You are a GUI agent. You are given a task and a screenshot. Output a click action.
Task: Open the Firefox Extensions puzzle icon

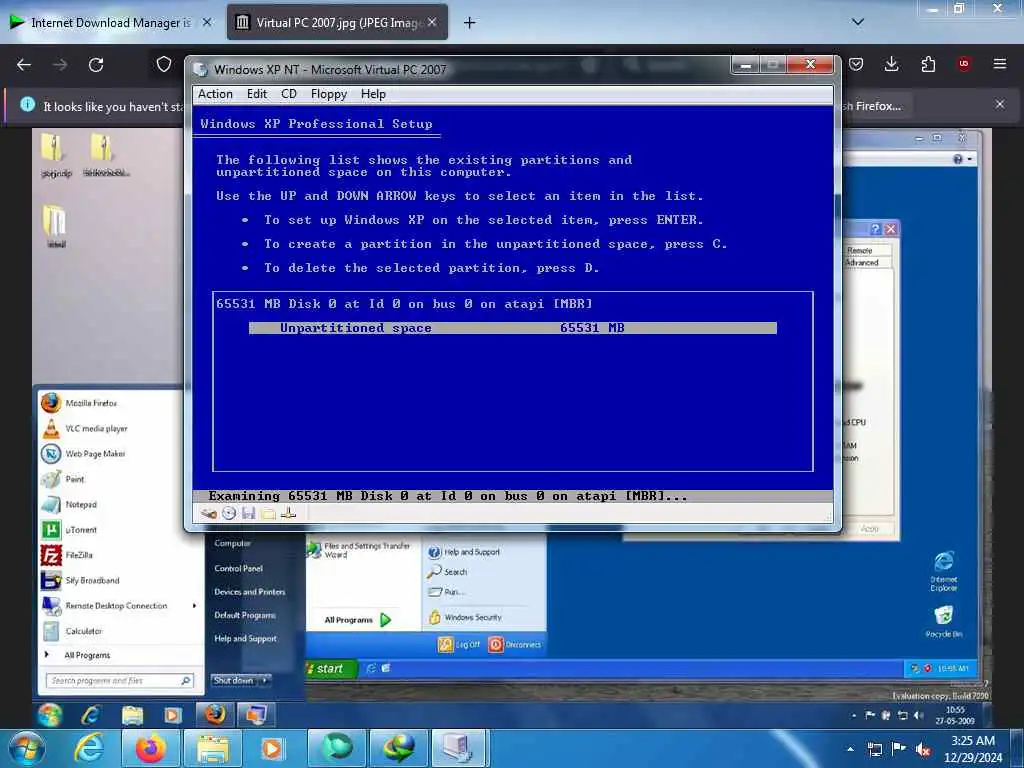tap(928, 64)
